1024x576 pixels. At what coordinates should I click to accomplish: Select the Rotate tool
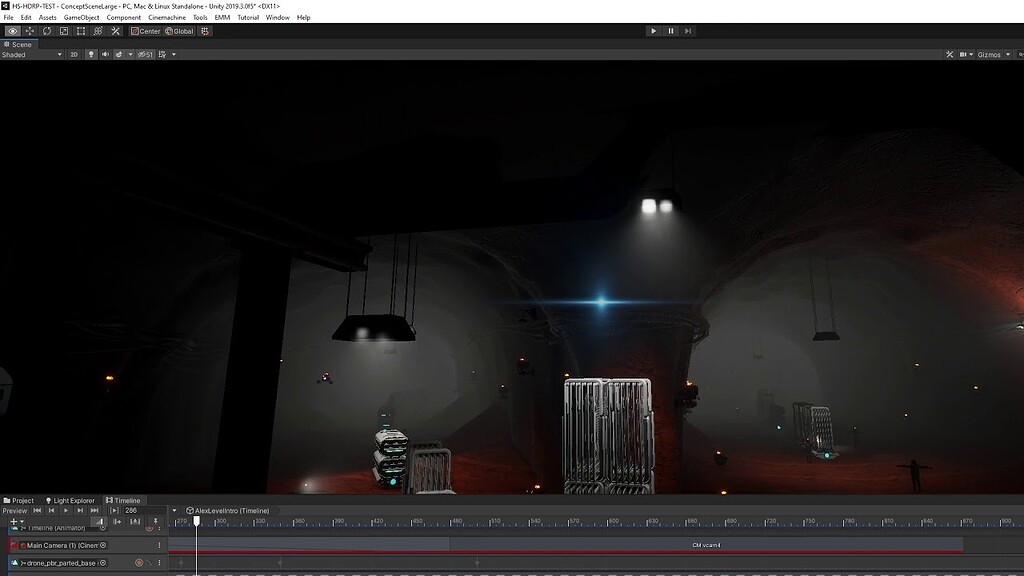46,31
